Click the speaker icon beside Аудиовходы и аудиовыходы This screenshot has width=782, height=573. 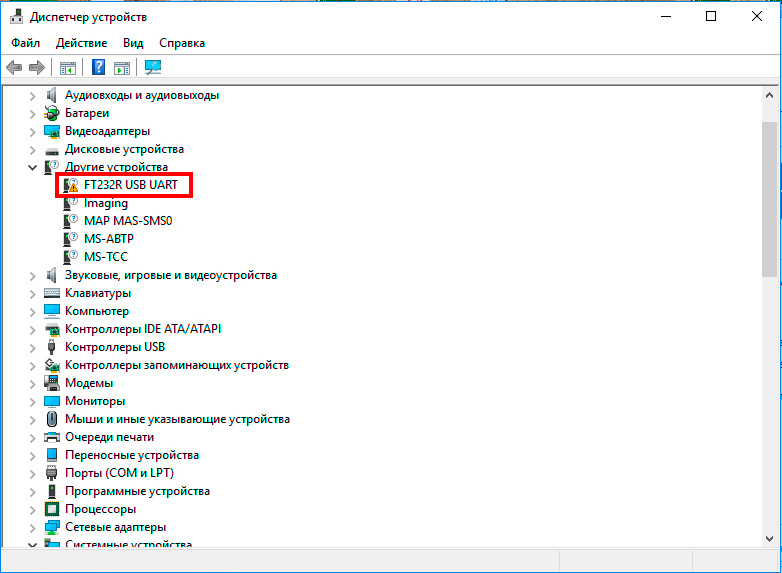click(x=51, y=95)
